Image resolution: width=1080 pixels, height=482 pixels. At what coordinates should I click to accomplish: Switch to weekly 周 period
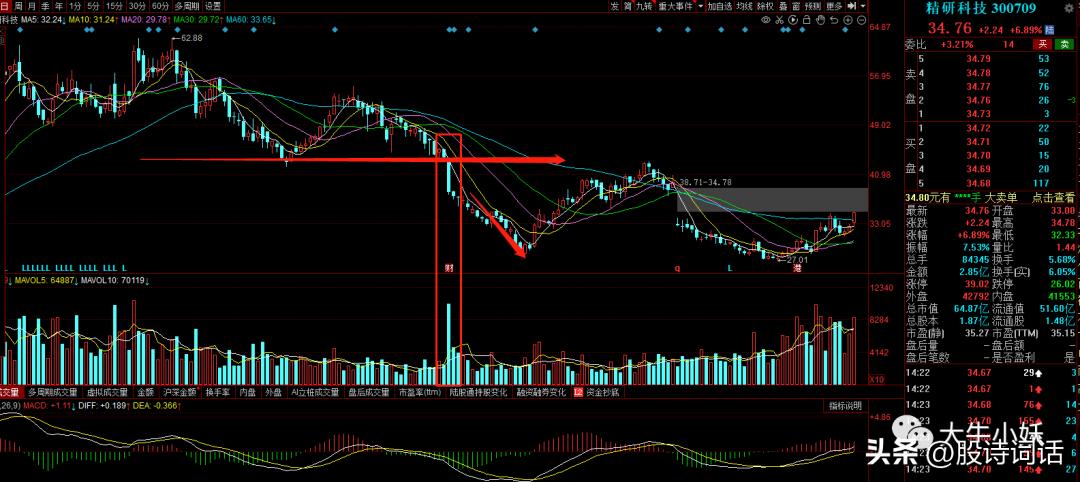point(18,6)
